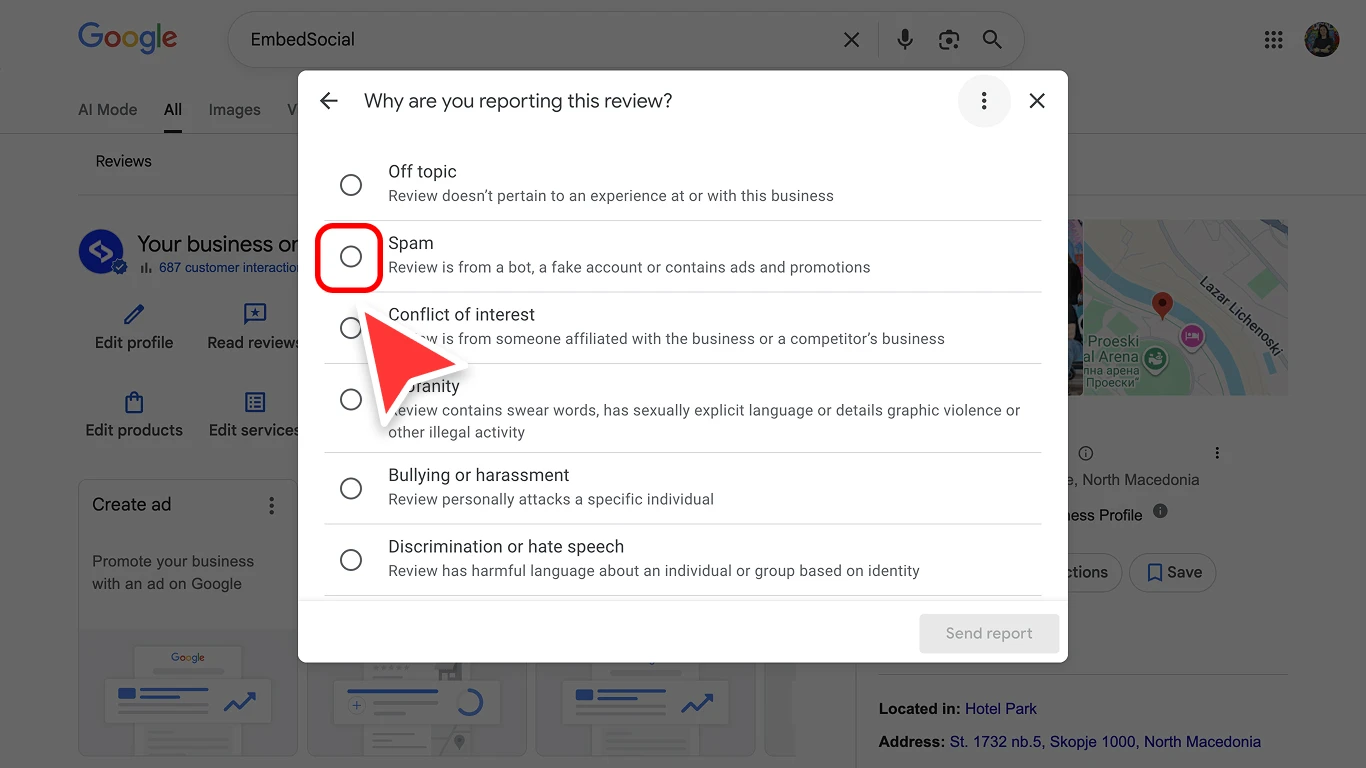The height and width of the screenshot is (768, 1366).
Task: Switch to the Images tab
Action: tap(234, 109)
